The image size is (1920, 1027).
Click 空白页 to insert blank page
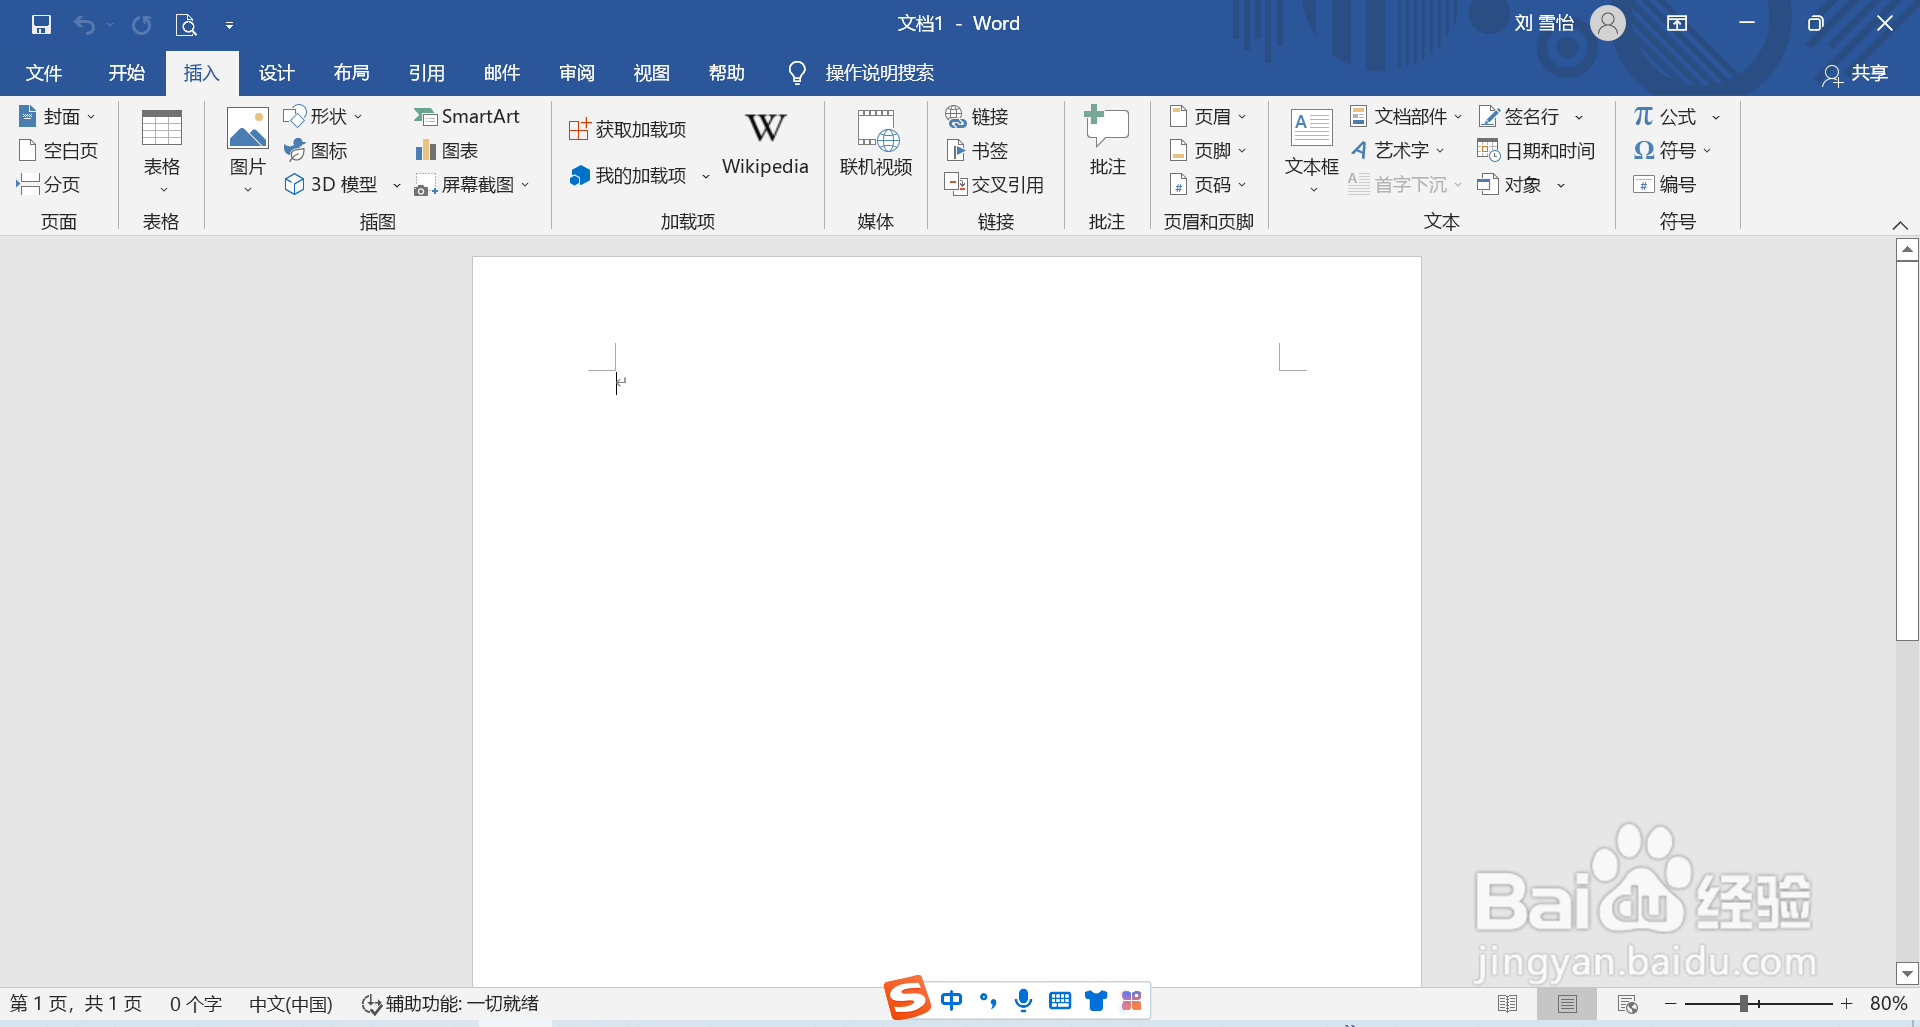pos(57,150)
